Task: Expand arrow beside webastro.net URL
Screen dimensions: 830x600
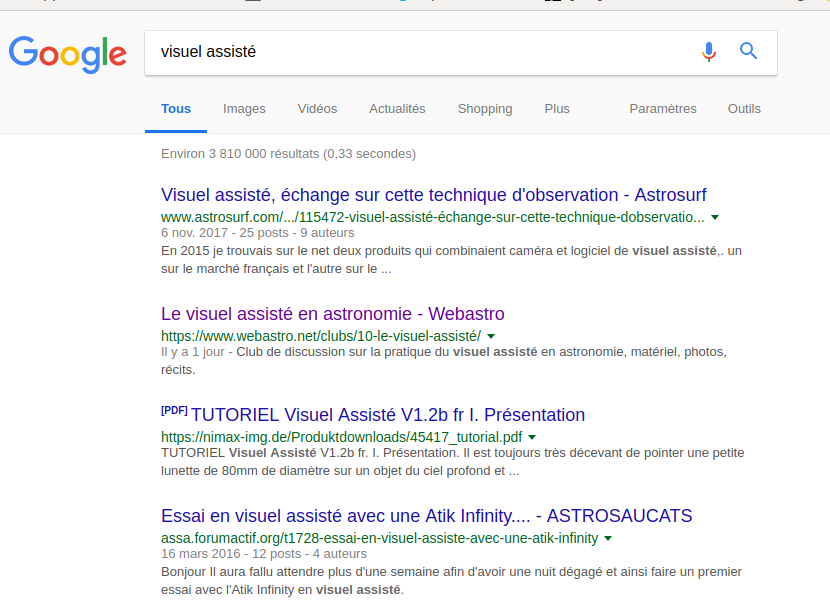Action: click(x=491, y=336)
